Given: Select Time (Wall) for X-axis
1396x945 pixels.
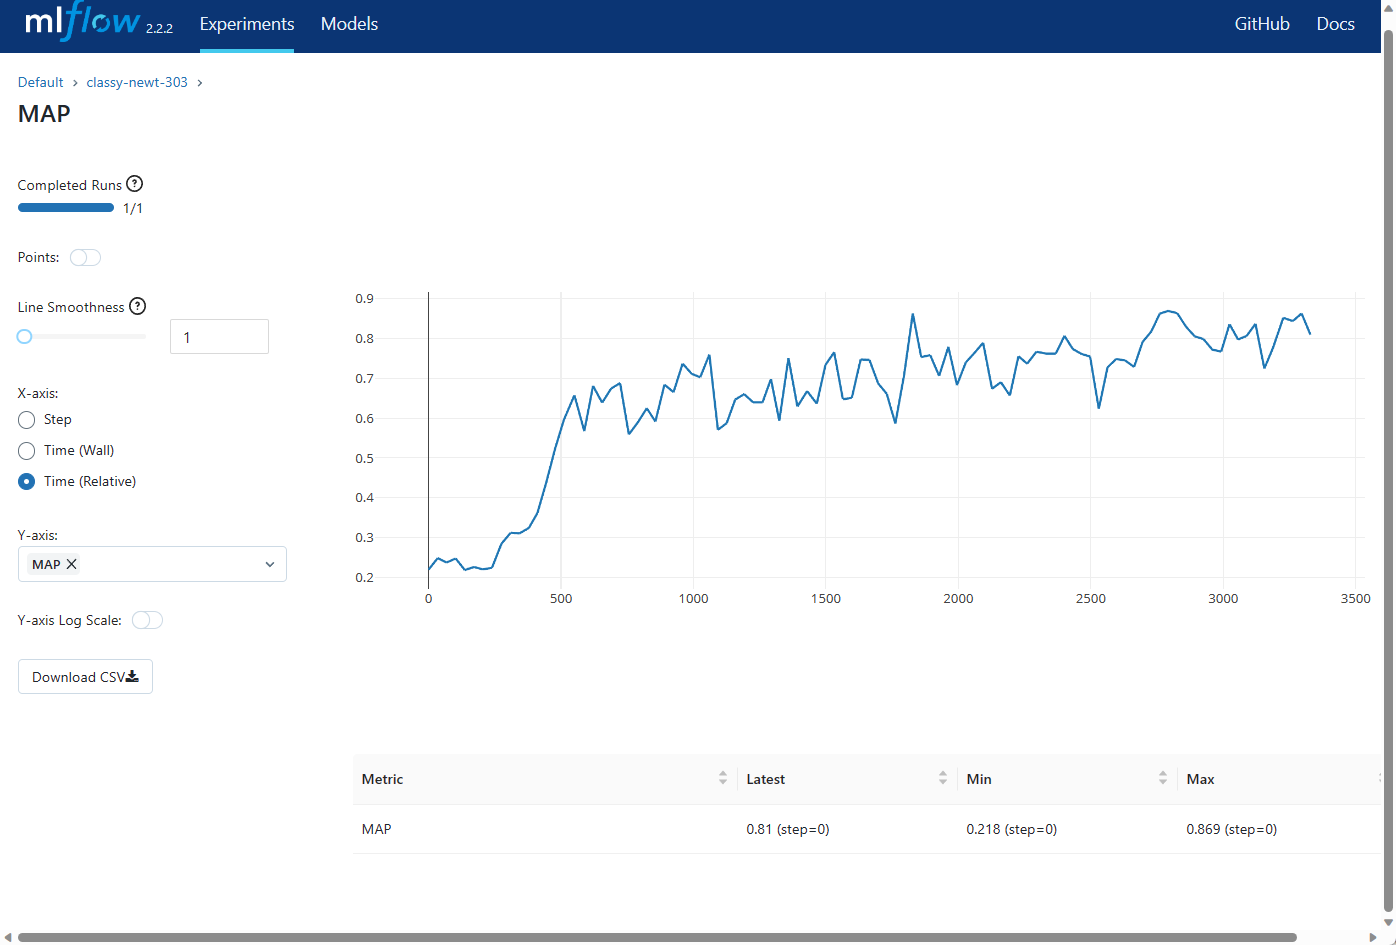Looking at the screenshot, I should pyautogui.click(x=27, y=451).
